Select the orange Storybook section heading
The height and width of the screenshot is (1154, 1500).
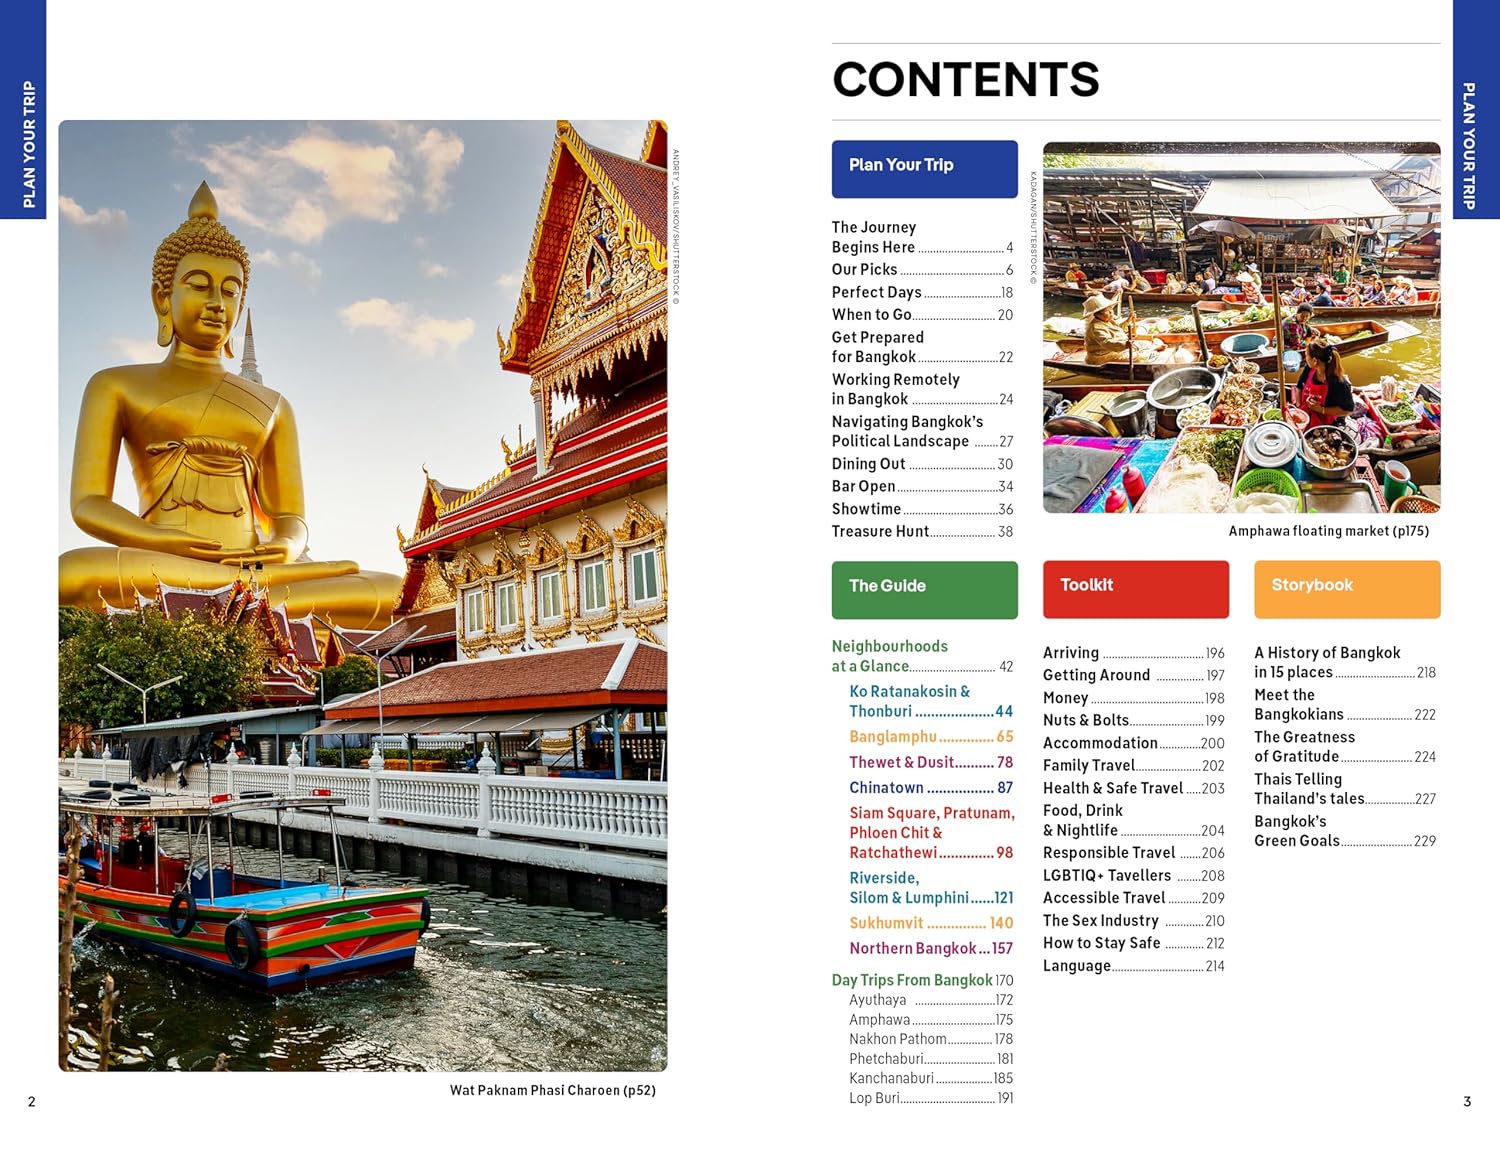pyautogui.click(x=1346, y=588)
